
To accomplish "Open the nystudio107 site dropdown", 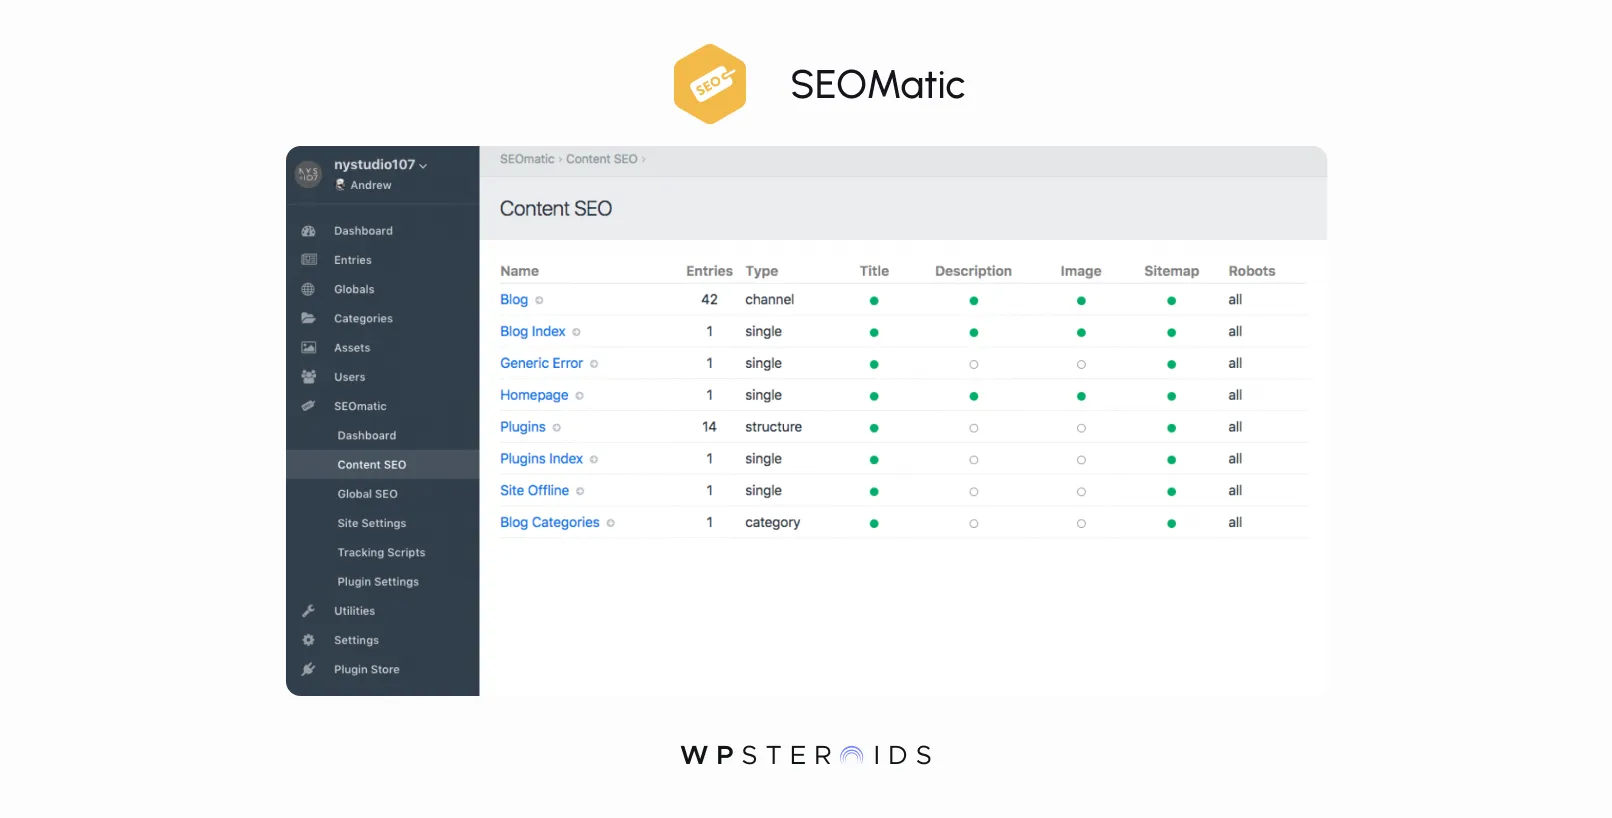I will (x=380, y=165).
